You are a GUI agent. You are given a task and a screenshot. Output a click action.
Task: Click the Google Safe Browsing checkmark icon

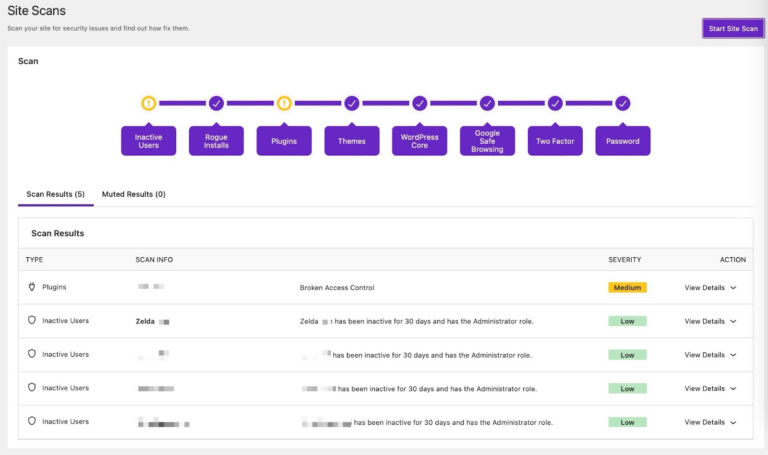pyautogui.click(x=487, y=103)
